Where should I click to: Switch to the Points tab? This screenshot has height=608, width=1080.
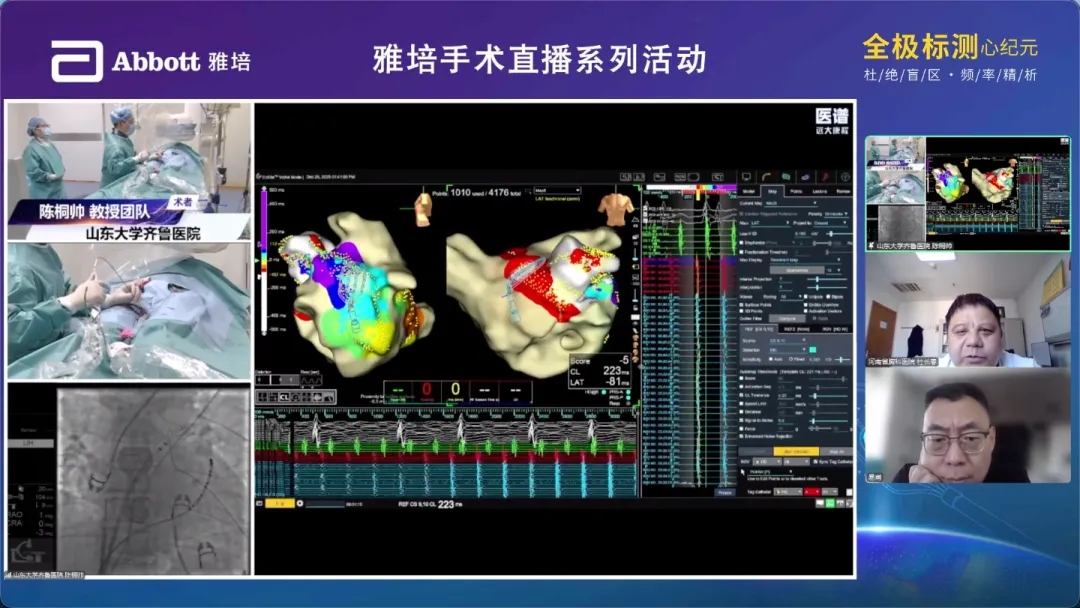click(x=796, y=190)
